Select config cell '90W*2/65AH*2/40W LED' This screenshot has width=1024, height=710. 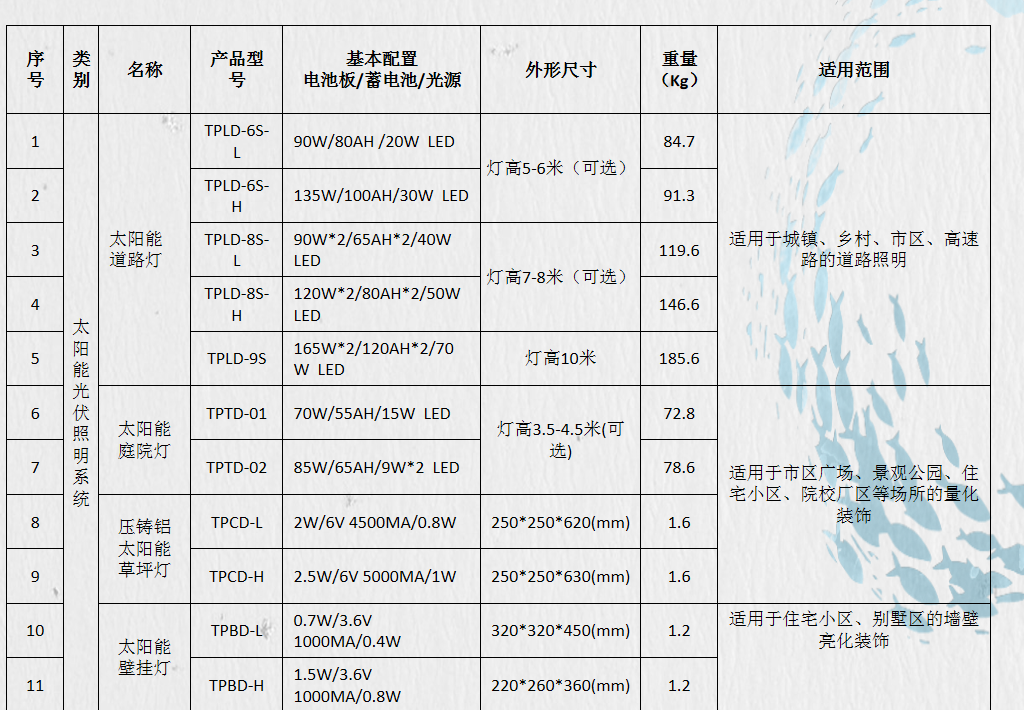[381, 250]
